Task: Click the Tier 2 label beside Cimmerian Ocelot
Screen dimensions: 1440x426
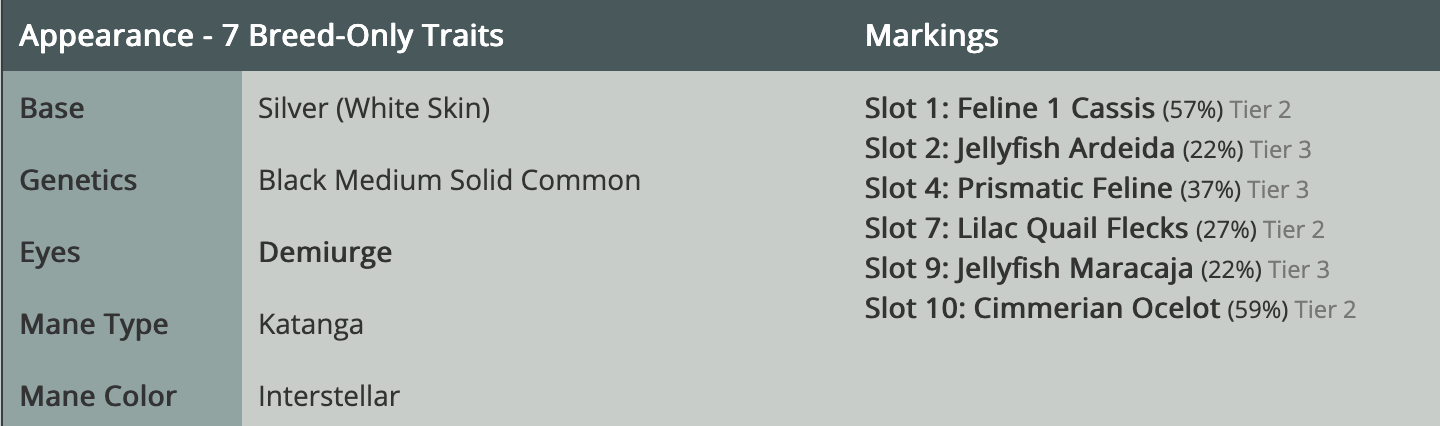Action: (1325, 309)
